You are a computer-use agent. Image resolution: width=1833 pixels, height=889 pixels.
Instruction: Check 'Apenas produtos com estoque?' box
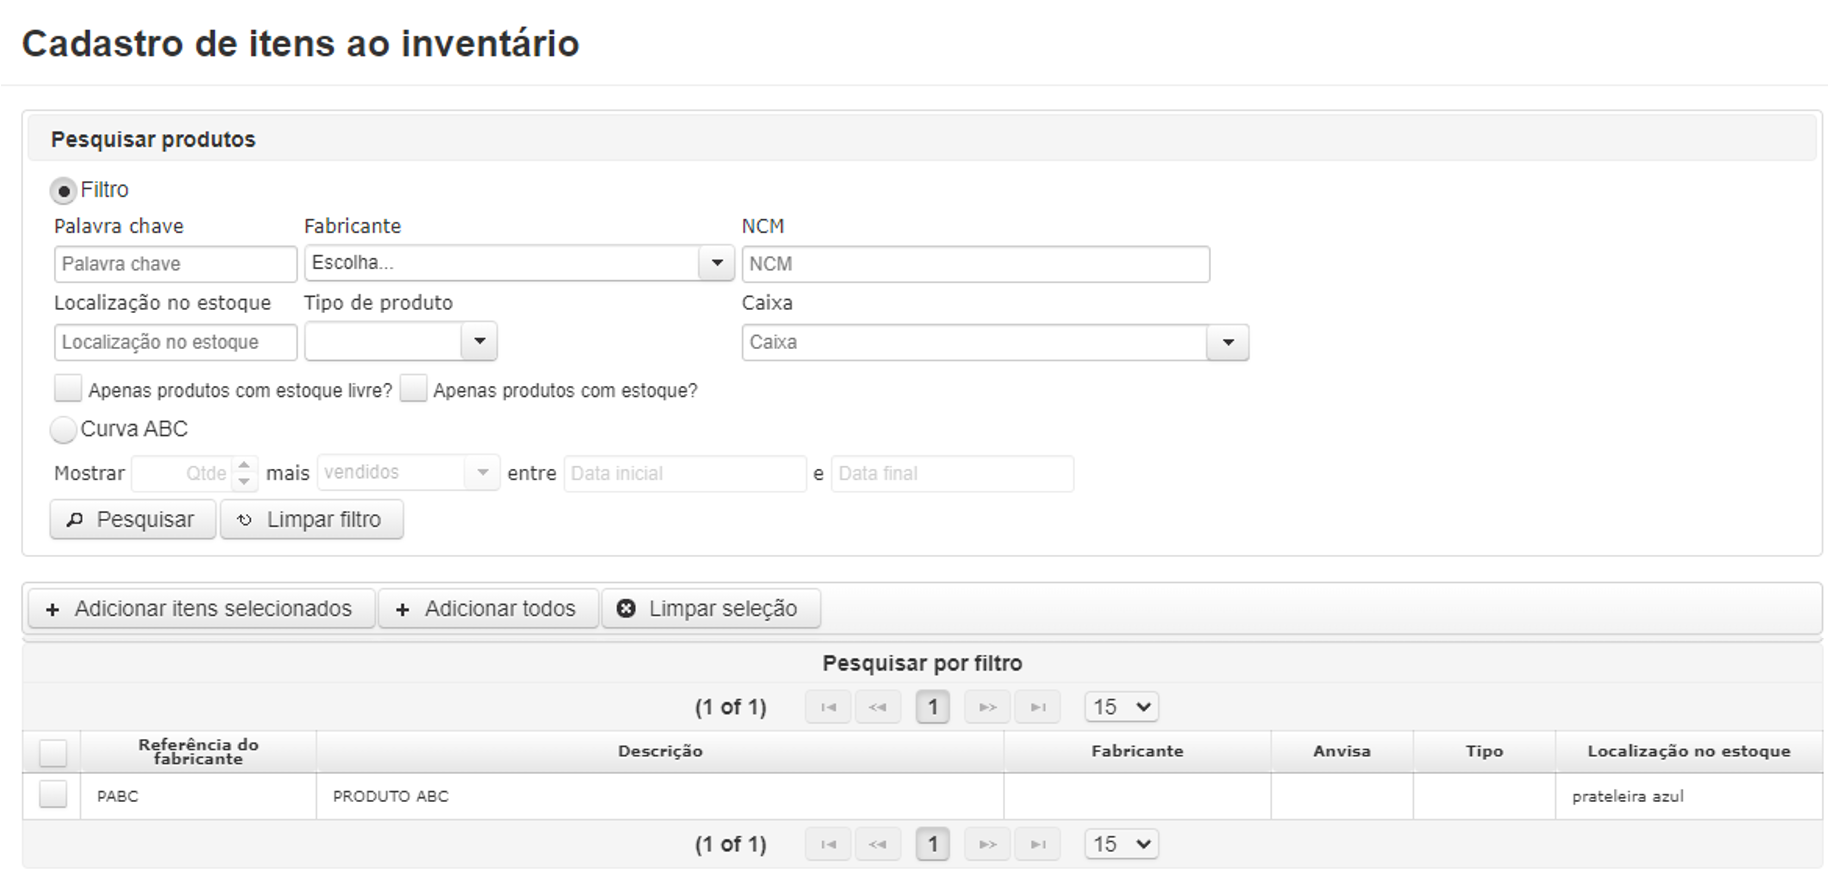click(413, 388)
